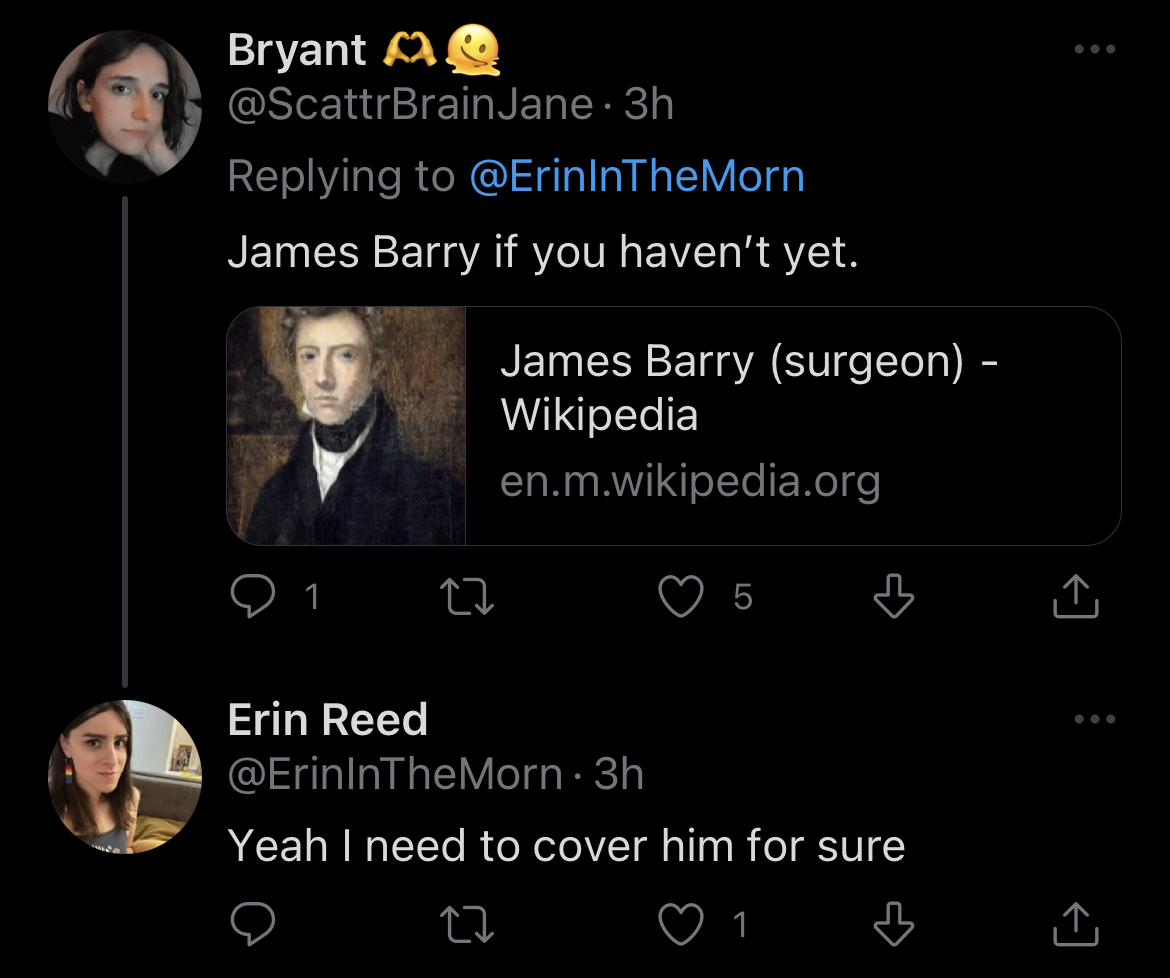The width and height of the screenshot is (1170, 978).
Task: View Bryant's profile picture
Action: click(x=125, y=106)
